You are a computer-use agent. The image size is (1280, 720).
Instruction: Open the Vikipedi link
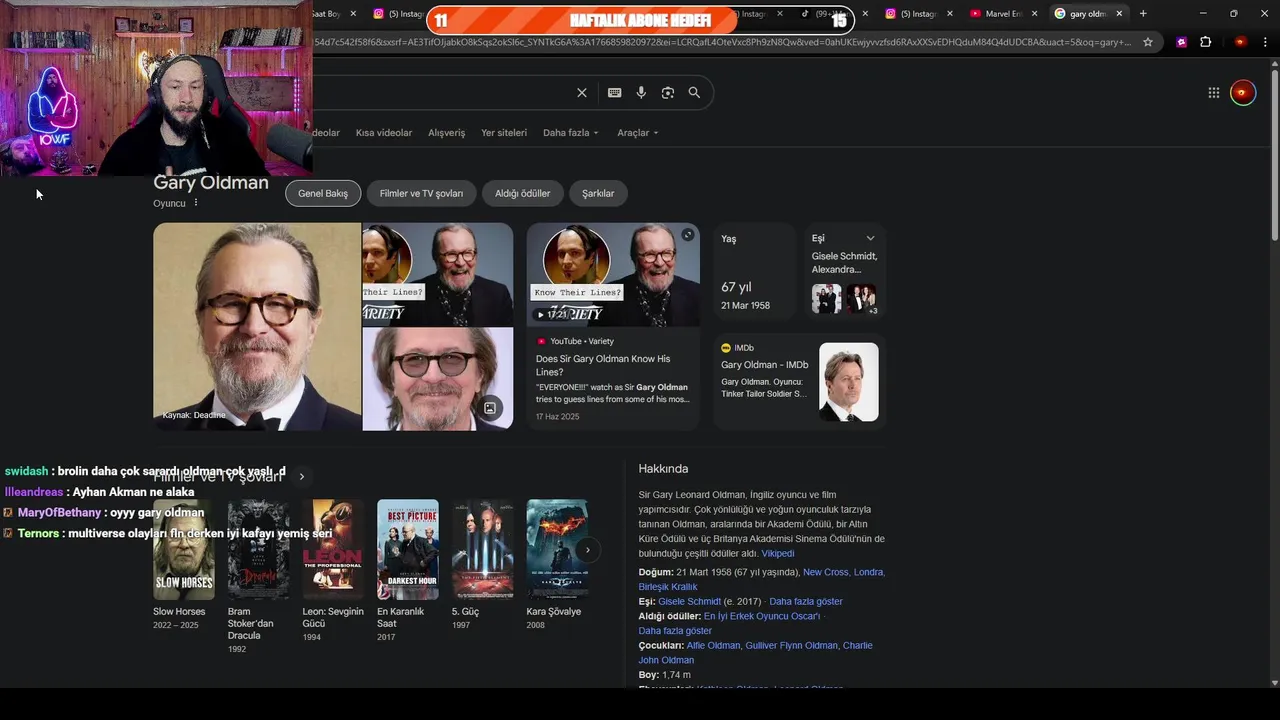(778, 553)
